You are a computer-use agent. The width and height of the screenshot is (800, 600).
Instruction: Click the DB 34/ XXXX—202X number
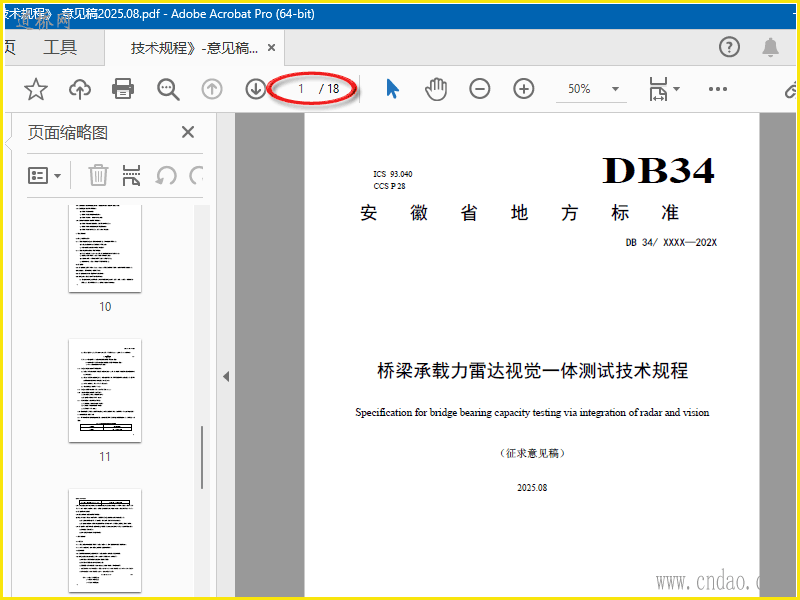coord(671,242)
